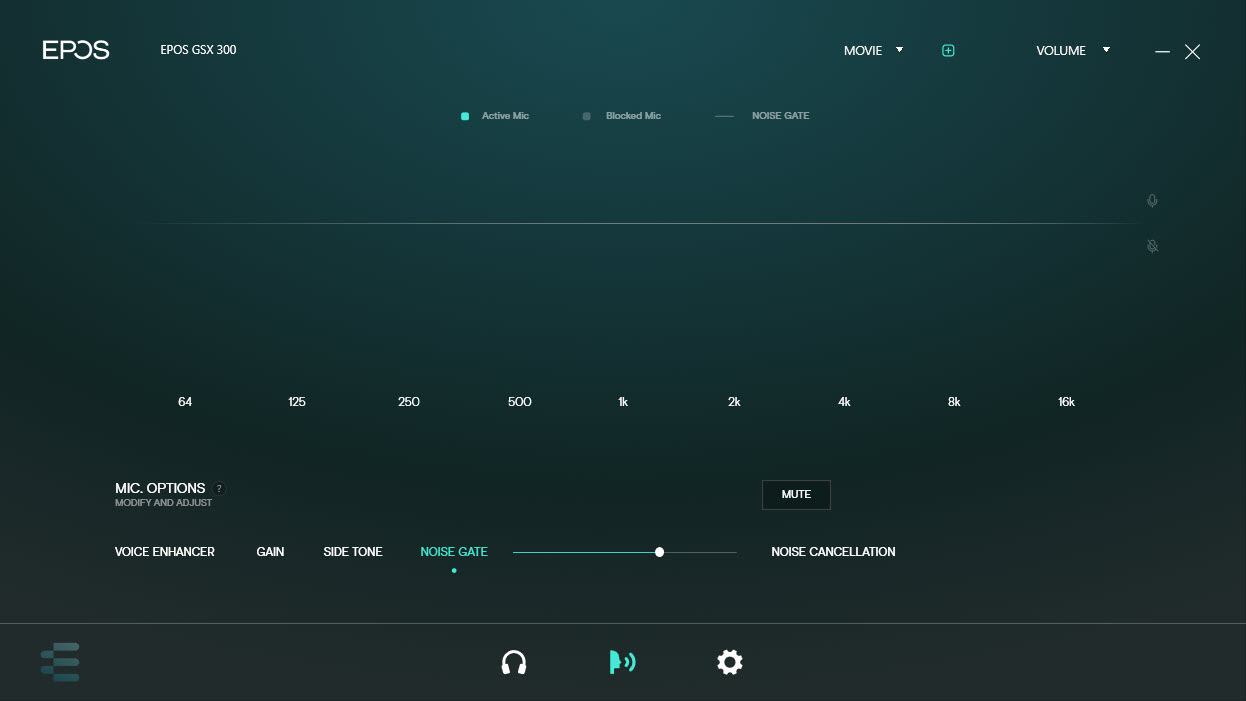
Task: Click the EPOS logo
Action: click(76, 50)
